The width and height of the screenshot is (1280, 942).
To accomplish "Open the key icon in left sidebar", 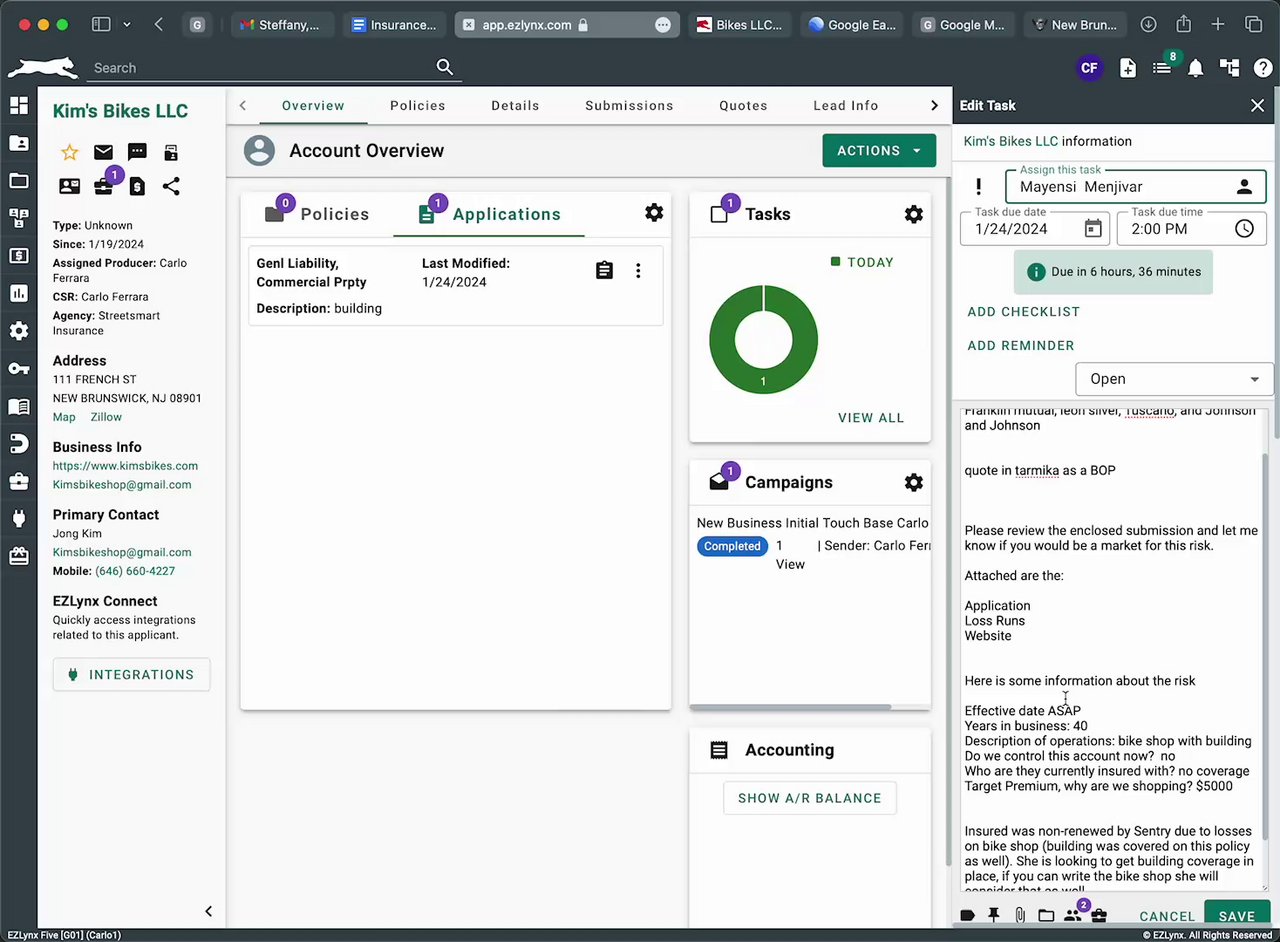I will [18, 369].
